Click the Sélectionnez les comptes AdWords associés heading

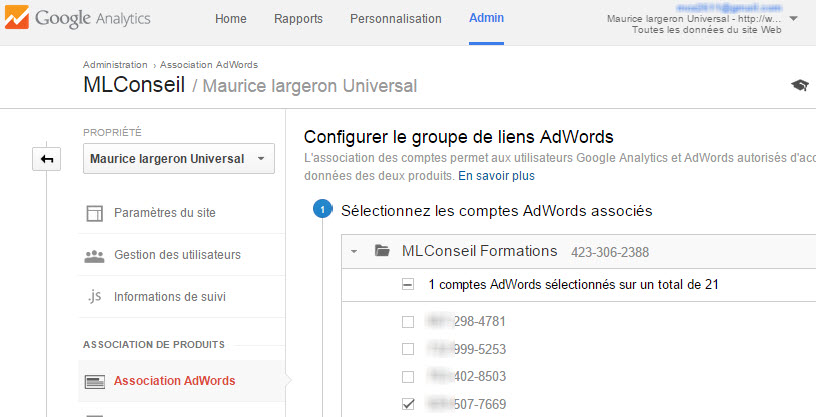click(x=496, y=211)
